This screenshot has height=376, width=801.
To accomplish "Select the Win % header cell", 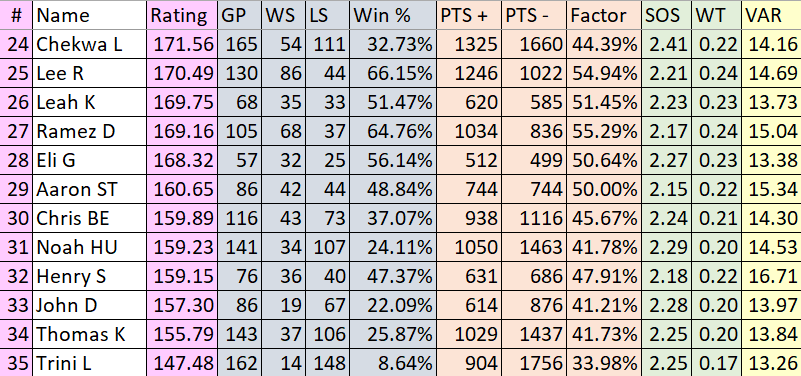I will (392, 15).
